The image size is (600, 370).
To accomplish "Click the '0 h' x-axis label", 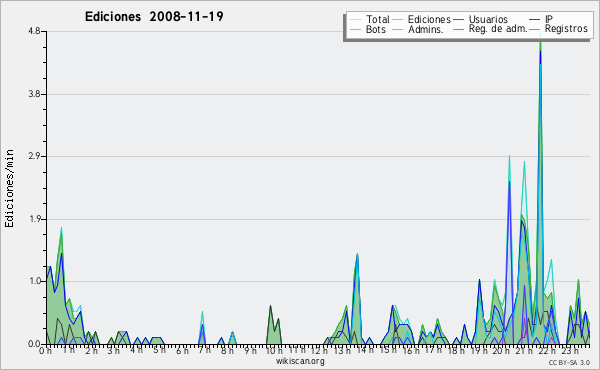I will [45, 350].
